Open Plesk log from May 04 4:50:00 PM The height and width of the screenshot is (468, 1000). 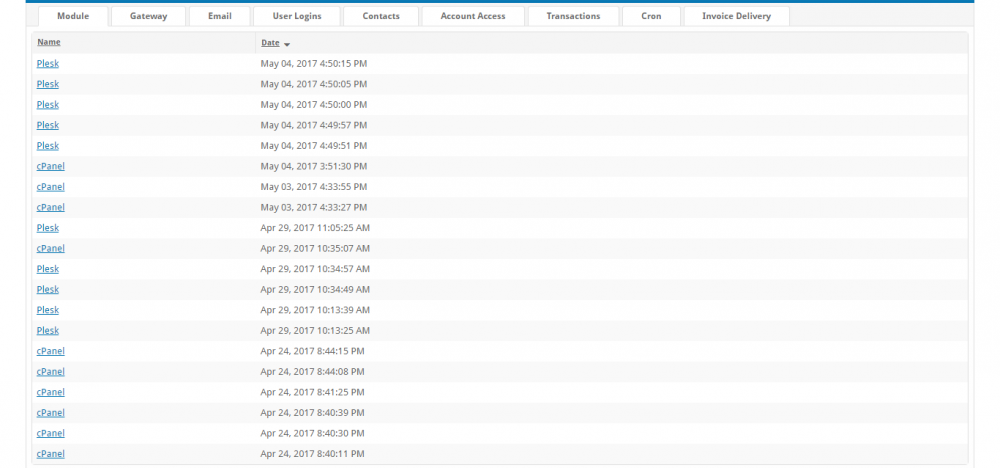(48, 105)
